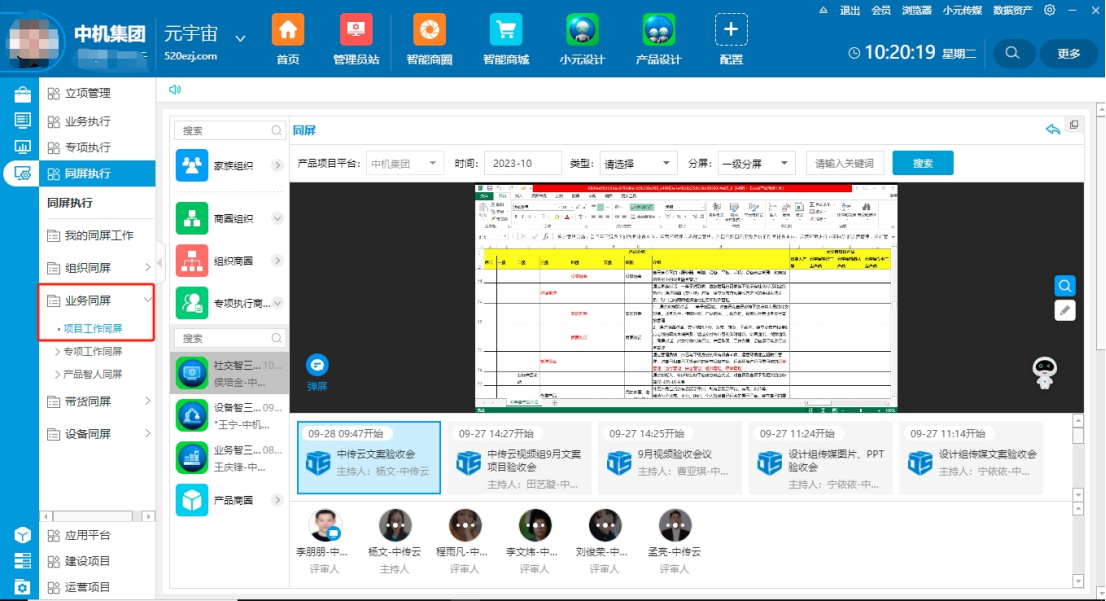1106x601 pixels.
Task: Expand the 组织同屏 sidebar section
Action: point(147,267)
